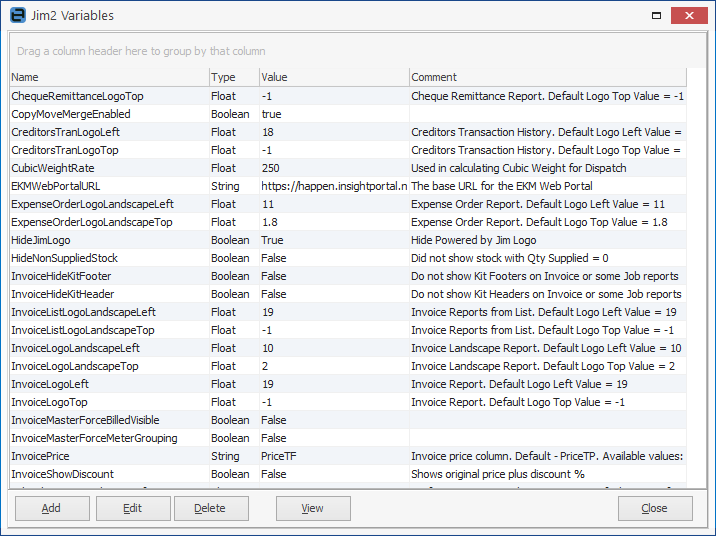716x536 pixels.
Task: Select InvoiceListLogoLandscapeTop variable
Action: click(348, 331)
